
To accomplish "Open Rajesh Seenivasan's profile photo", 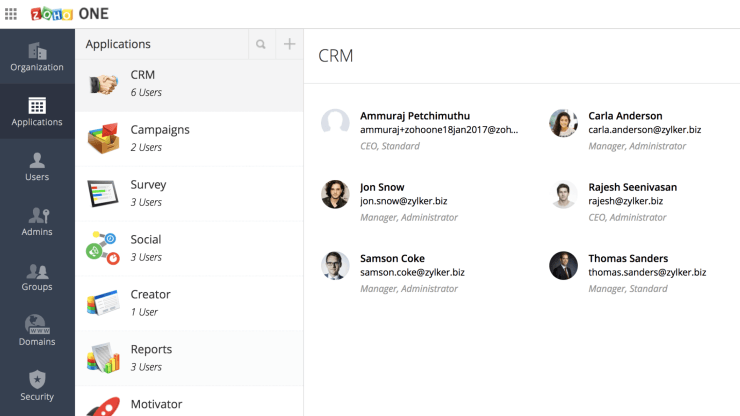I will point(563,194).
